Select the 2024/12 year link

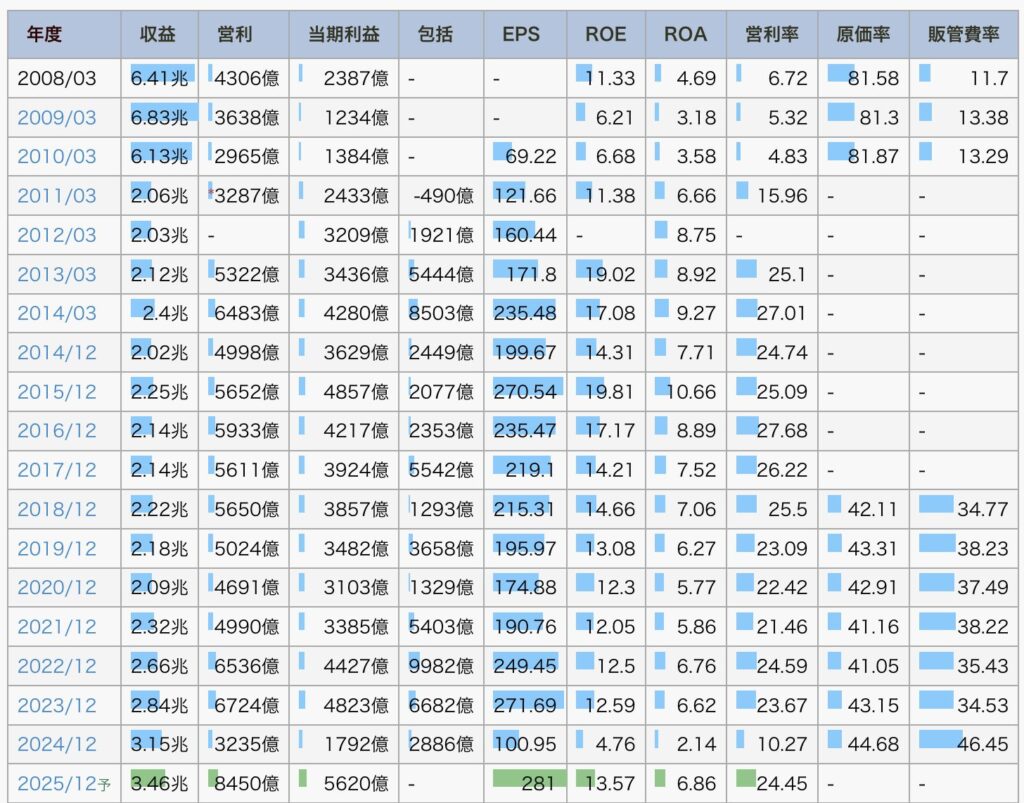coord(57,744)
